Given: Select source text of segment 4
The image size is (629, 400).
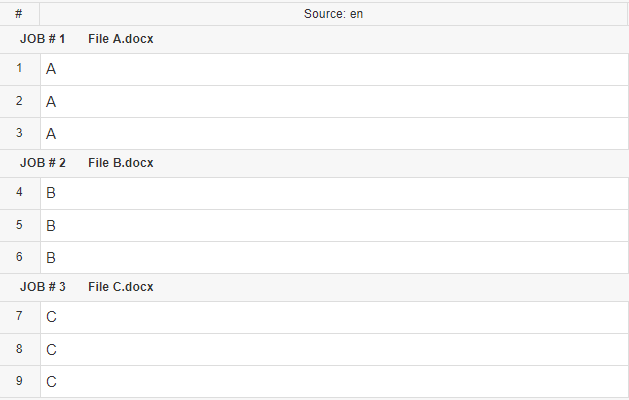Looking at the screenshot, I should coord(51,194).
